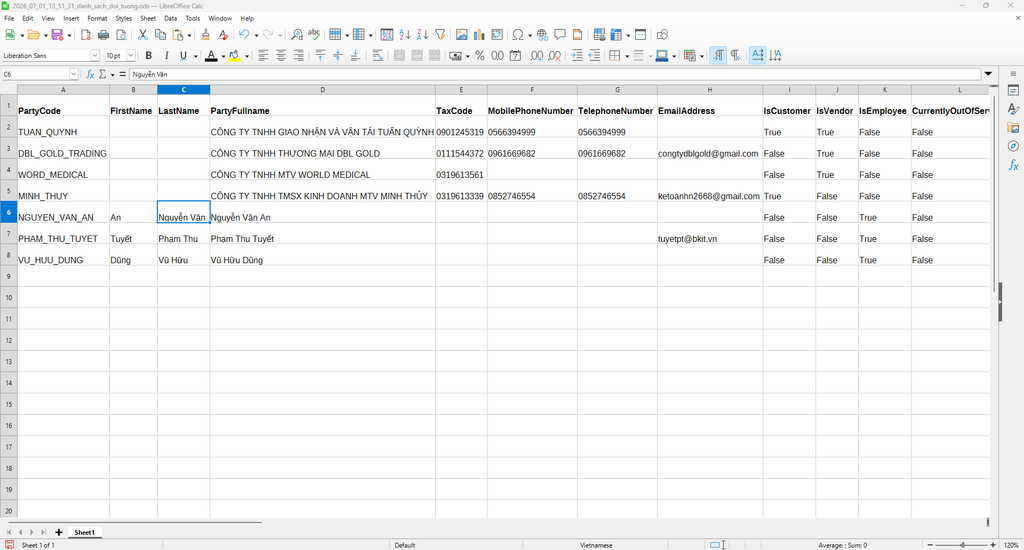Toggle horizontal text direction left-to-right
Screen dimensions: 1024x550
click(x=758, y=56)
